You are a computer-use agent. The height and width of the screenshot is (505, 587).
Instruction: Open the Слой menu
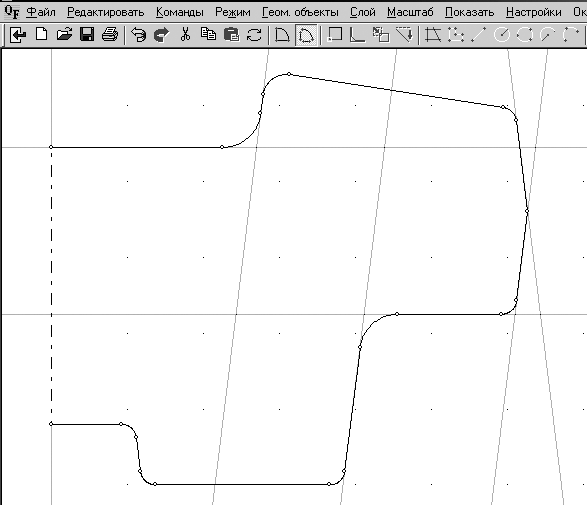[363, 12]
